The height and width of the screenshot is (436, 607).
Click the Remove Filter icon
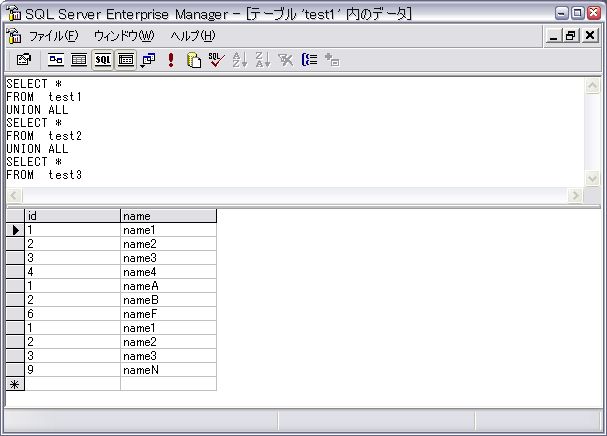(x=286, y=60)
